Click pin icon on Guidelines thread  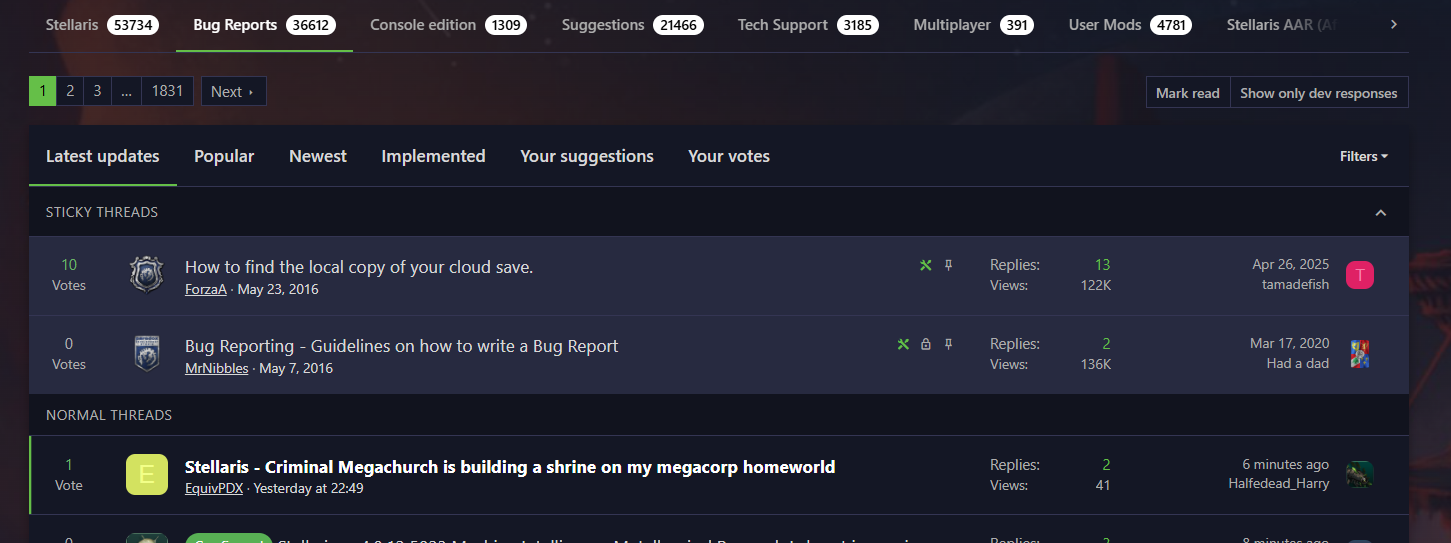click(949, 344)
